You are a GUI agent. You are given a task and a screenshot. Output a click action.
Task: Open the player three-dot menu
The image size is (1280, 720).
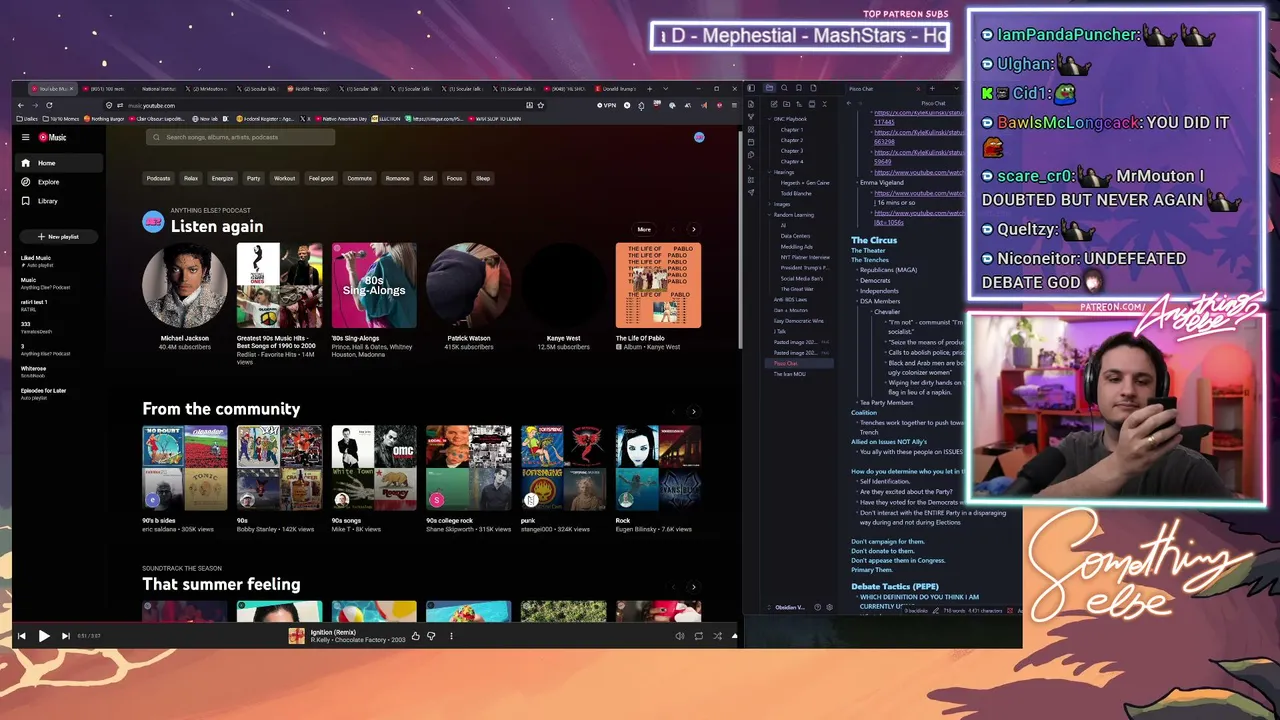click(x=451, y=636)
